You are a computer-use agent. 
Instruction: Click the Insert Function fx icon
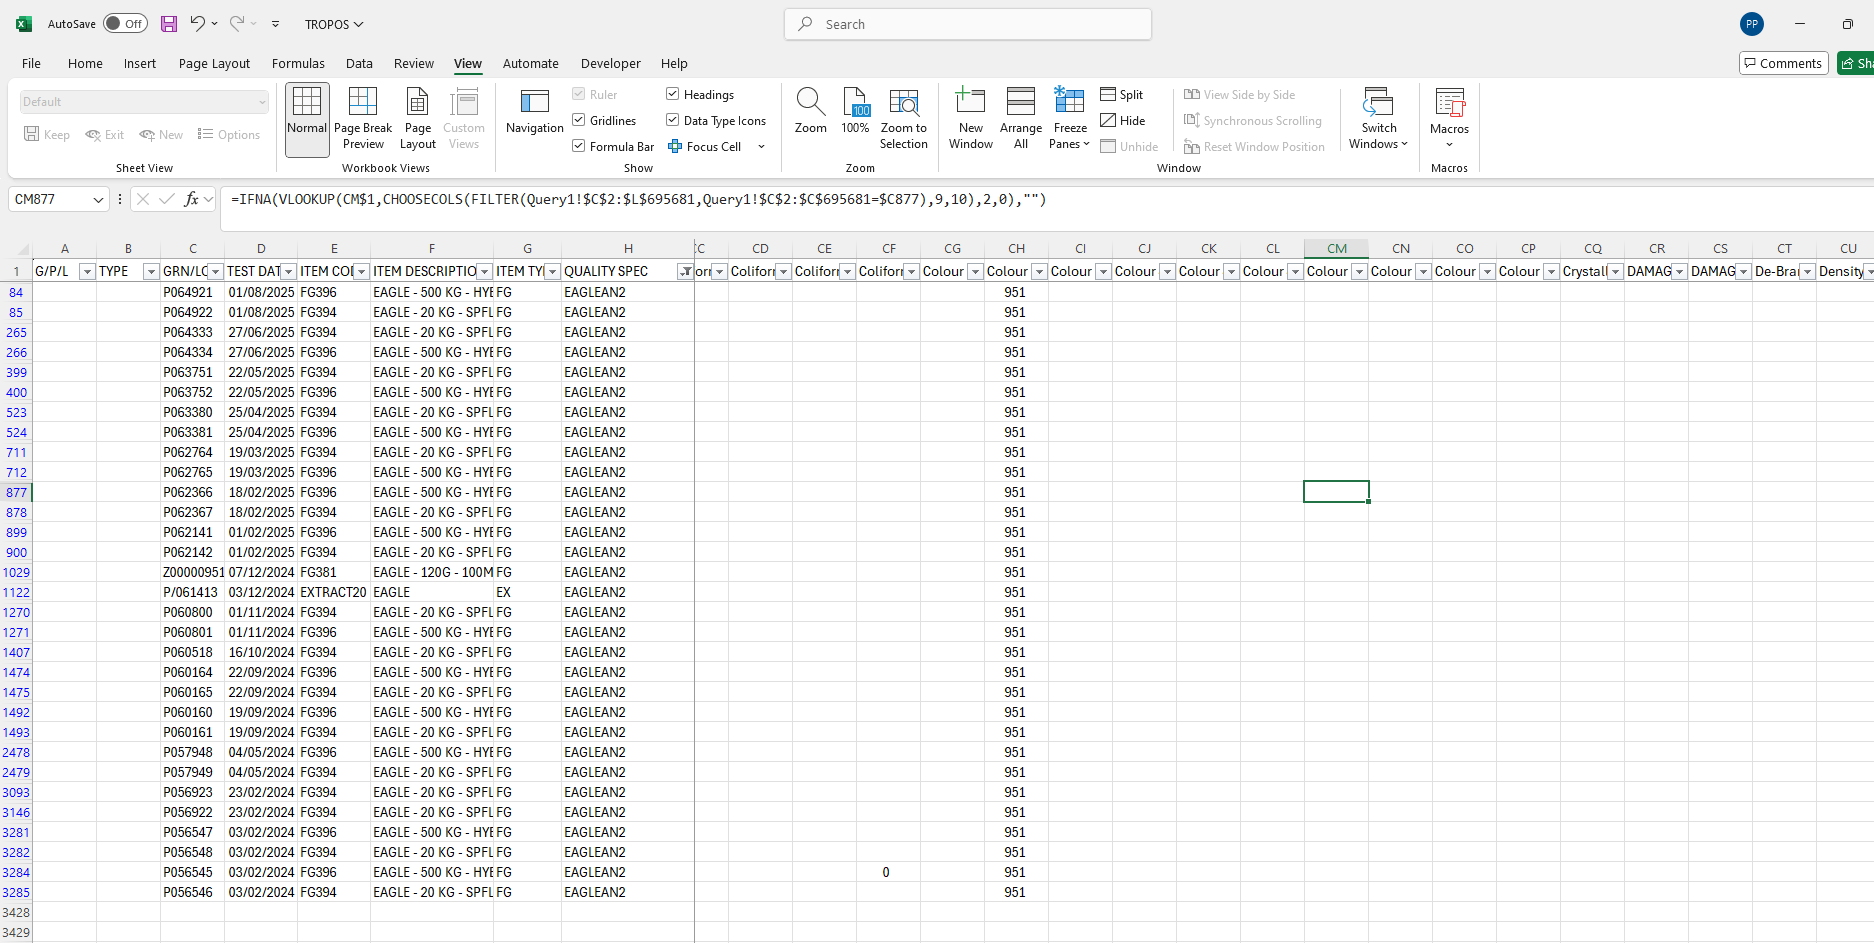click(191, 199)
